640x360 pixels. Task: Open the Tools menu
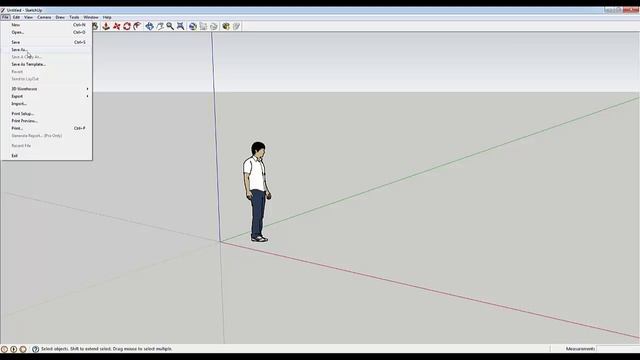[74, 18]
